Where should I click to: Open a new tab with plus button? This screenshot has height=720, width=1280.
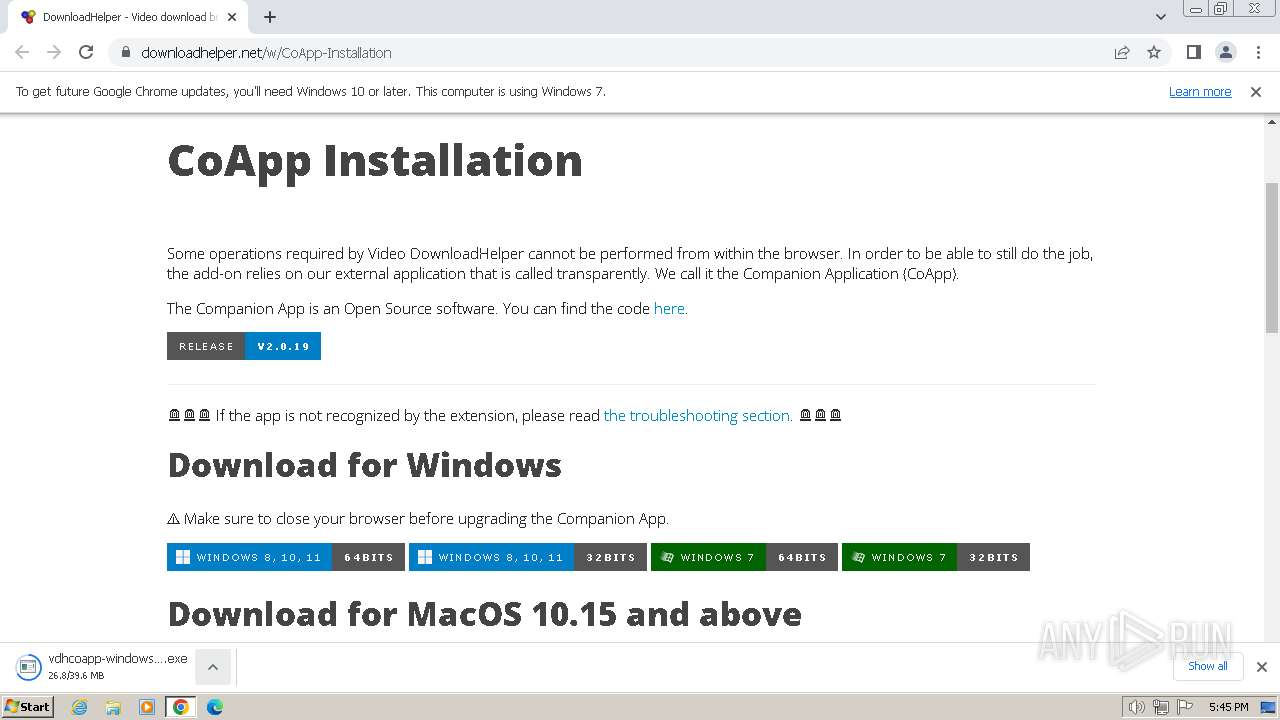pyautogui.click(x=270, y=17)
